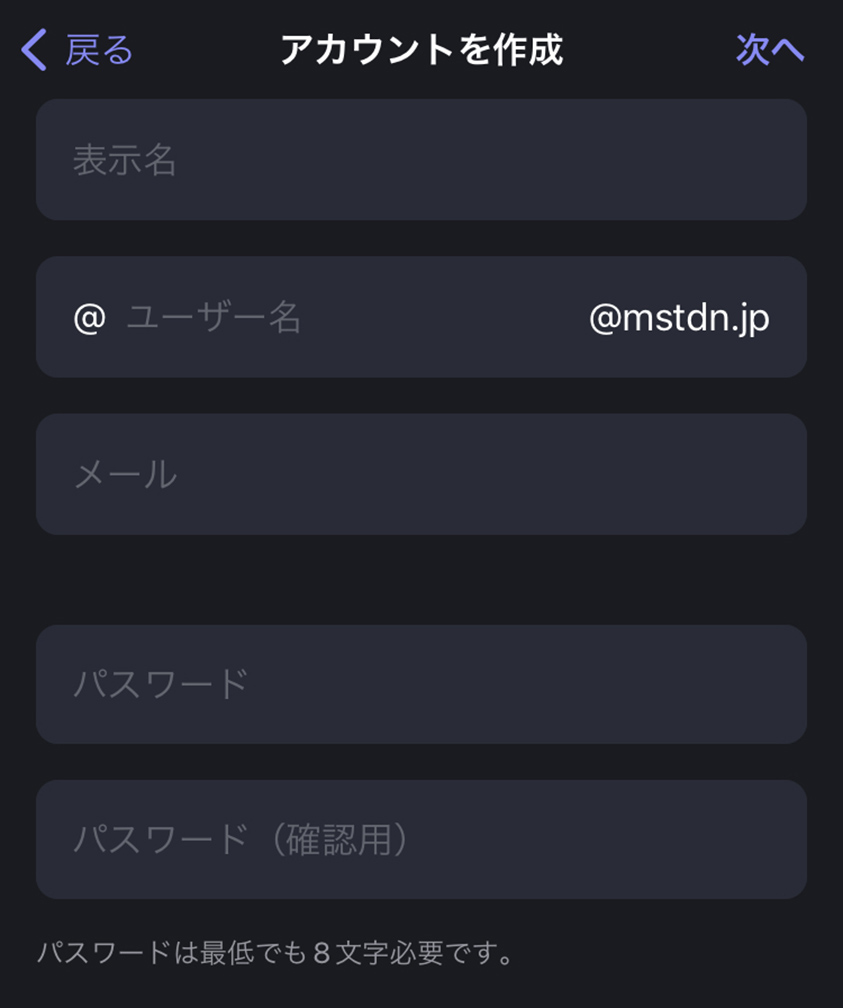Image resolution: width=843 pixels, height=1008 pixels.
Task: Click the 表示名 placeholder text
Action: (x=124, y=160)
